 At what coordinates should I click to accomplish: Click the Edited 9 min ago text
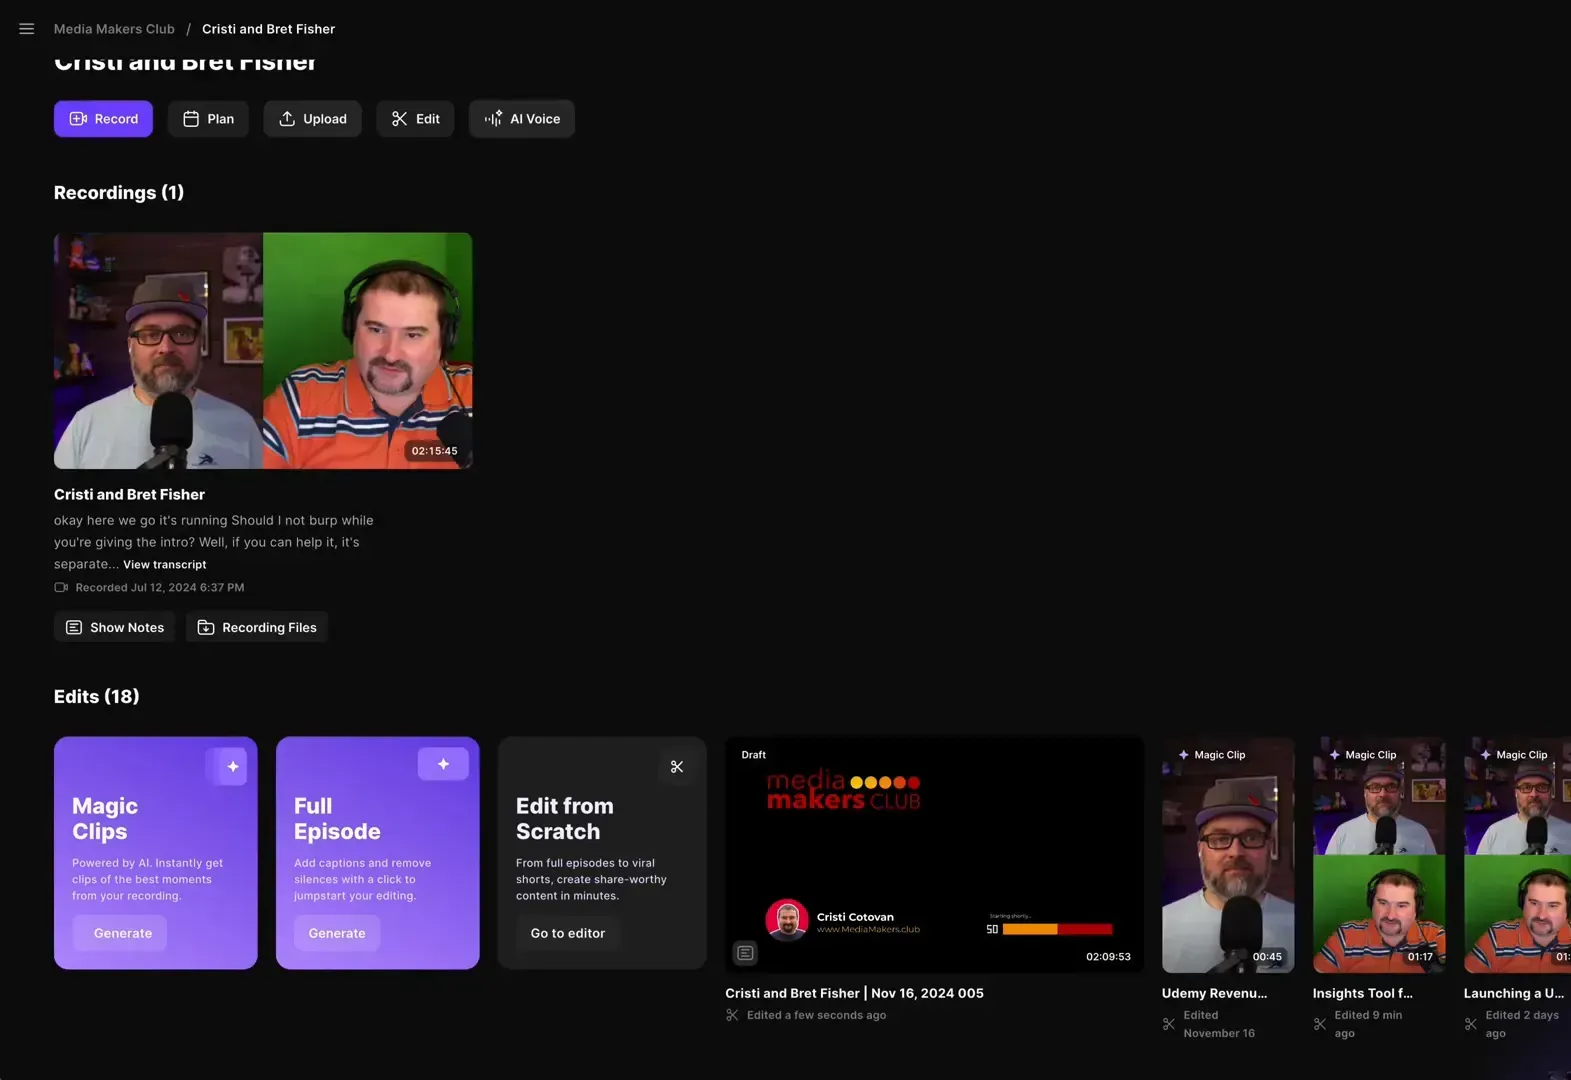coord(1368,1024)
